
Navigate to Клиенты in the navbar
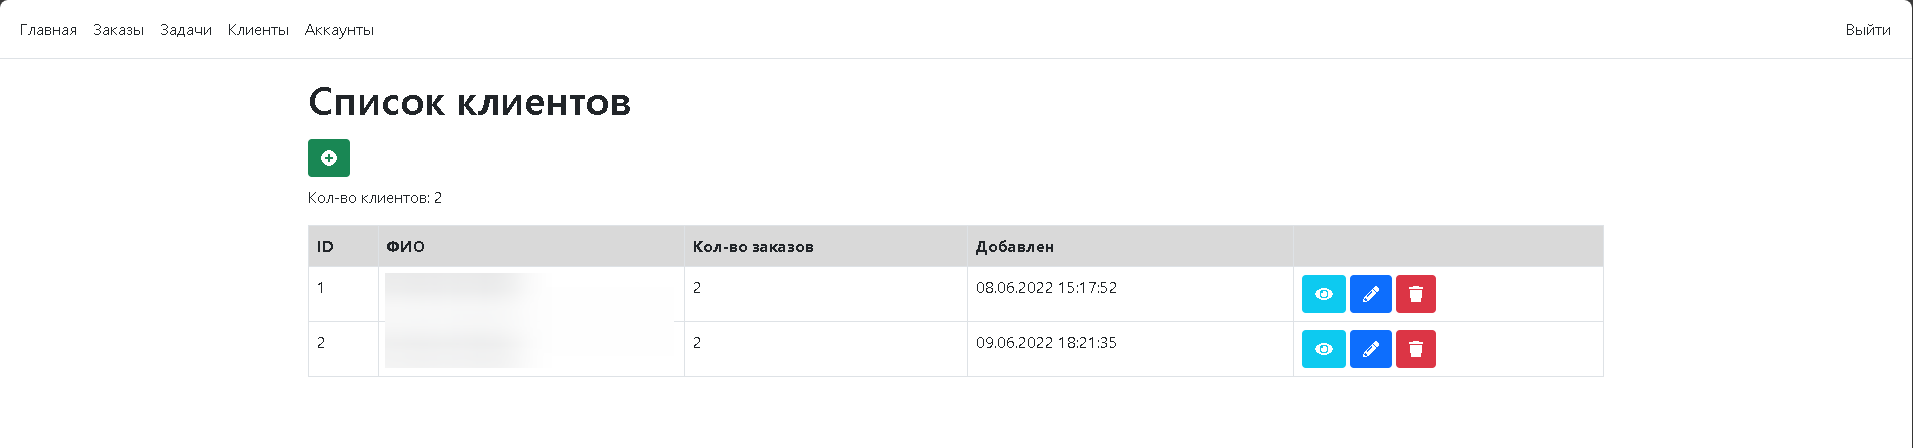point(258,30)
